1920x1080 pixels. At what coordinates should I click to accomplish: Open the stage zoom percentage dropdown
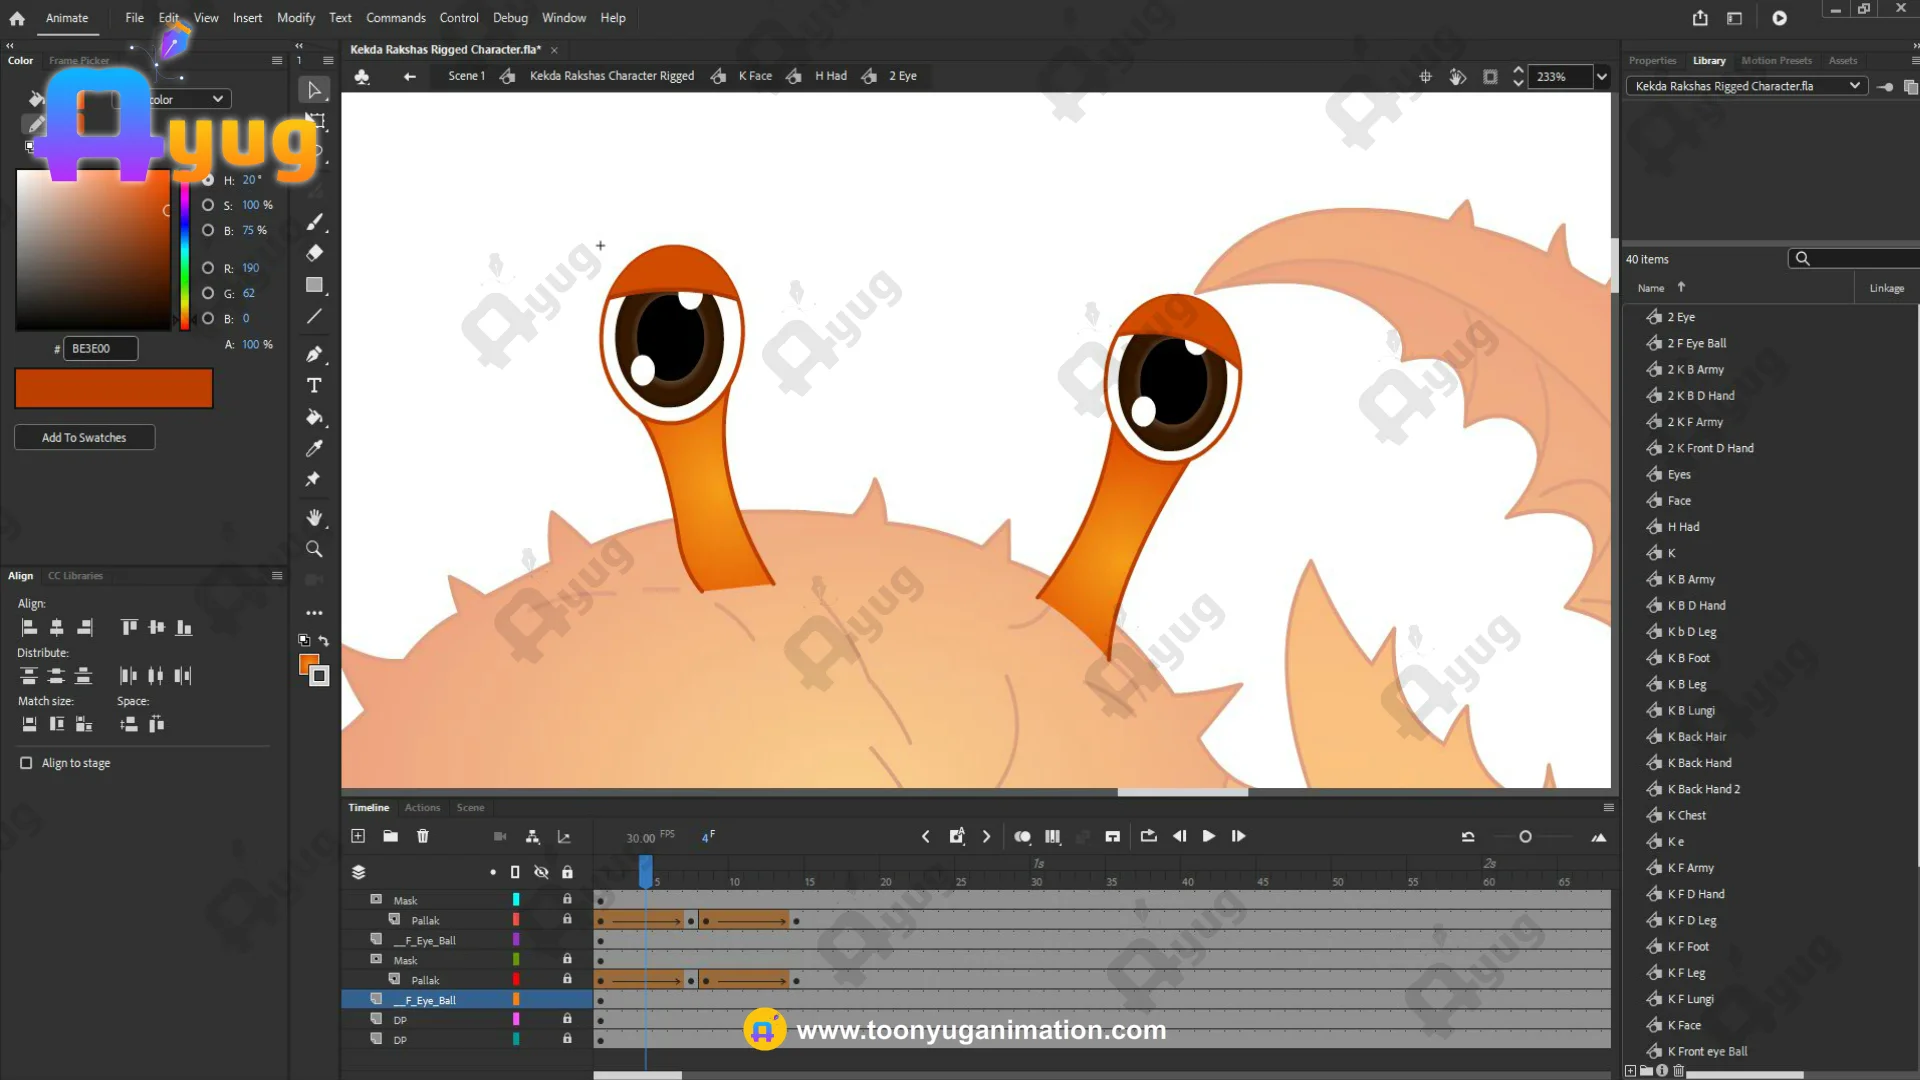coord(1602,77)
